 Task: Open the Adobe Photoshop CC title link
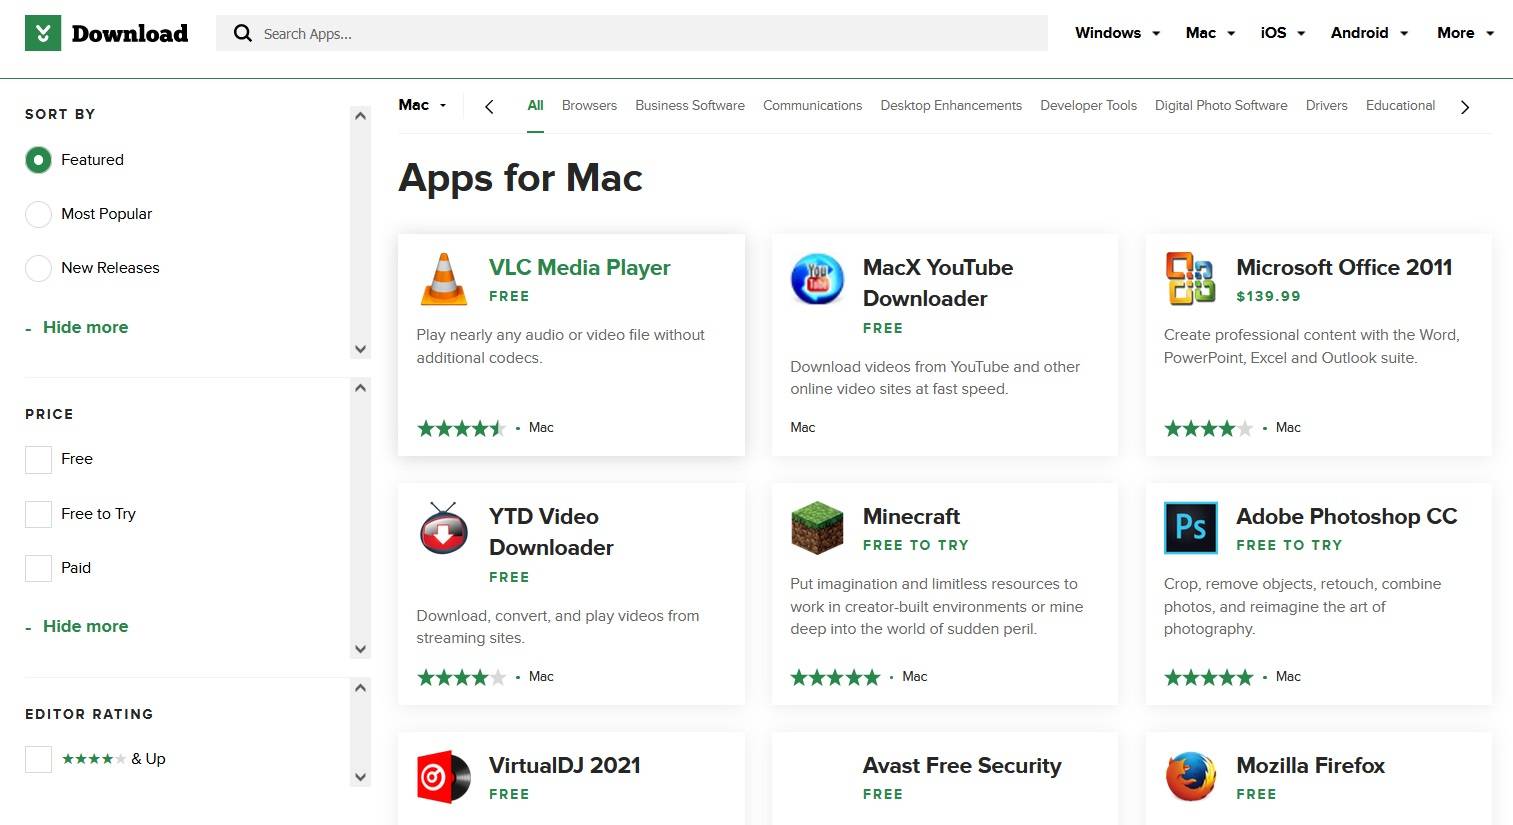[1347, 516]
